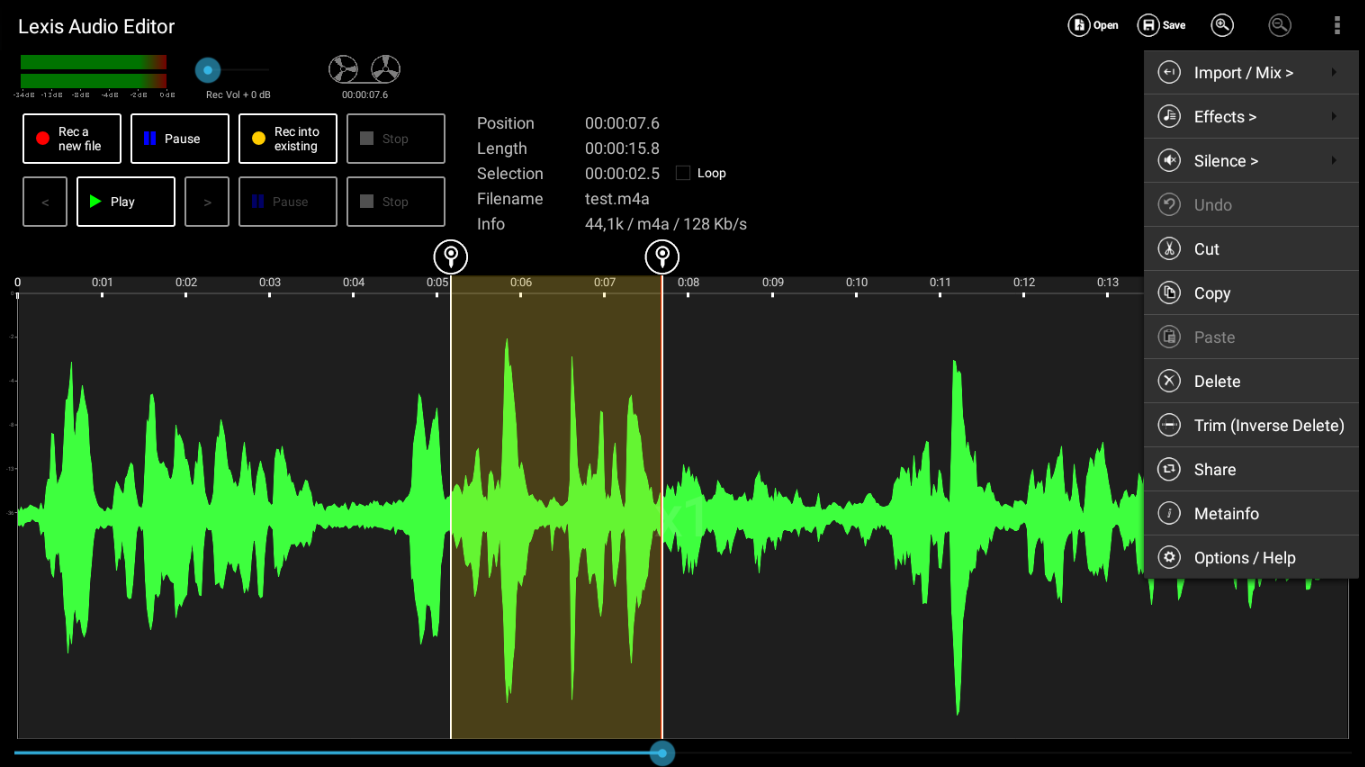Screen dimensions: 1365x767
Task: Adjust the Rec Vol slider knob
Action: [208, 70]
